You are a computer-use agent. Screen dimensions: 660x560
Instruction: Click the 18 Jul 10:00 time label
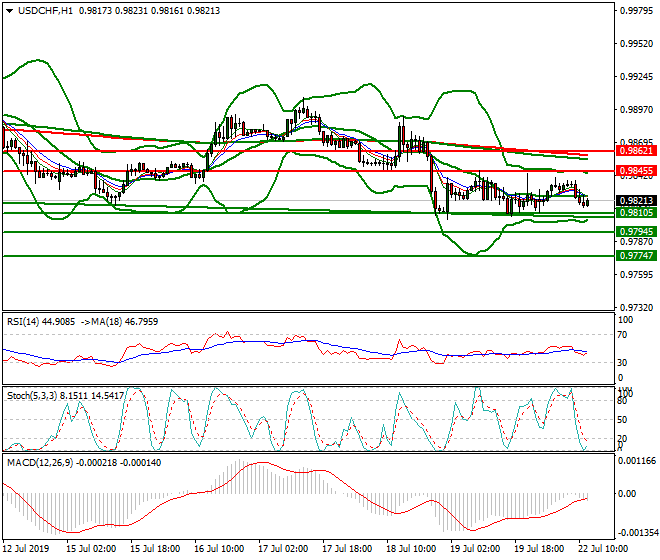[x=411, y=549]
